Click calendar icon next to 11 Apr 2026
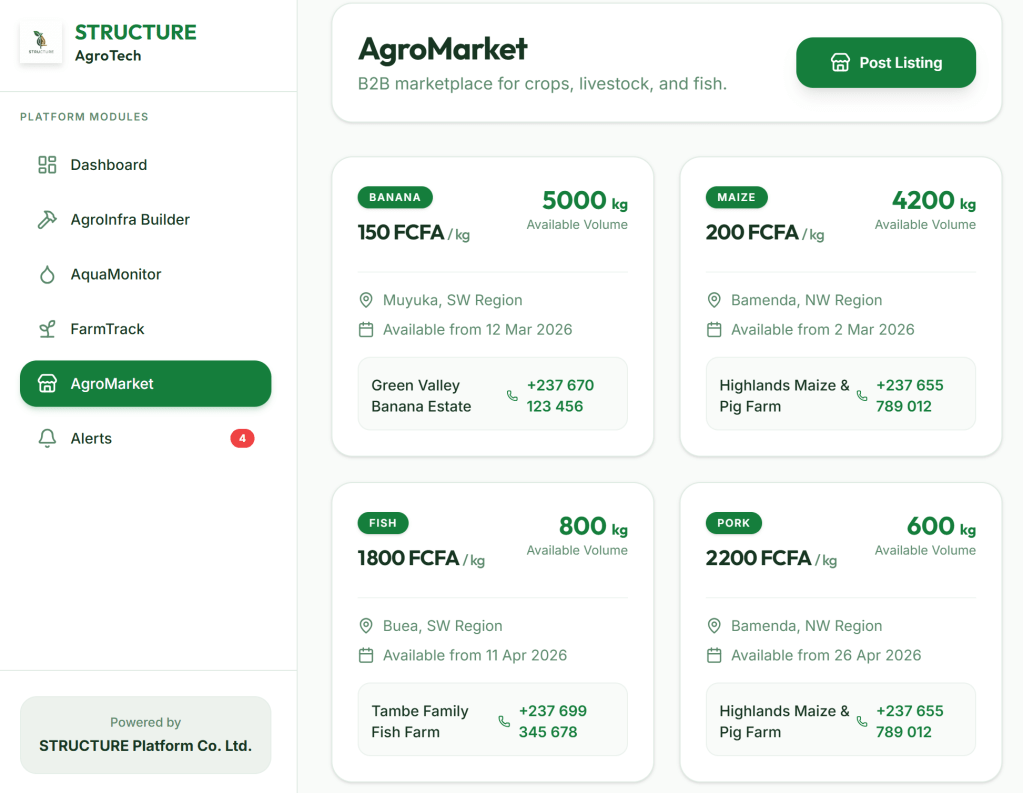This screenshot has height=793, width=1023. [x=366, y=656]
